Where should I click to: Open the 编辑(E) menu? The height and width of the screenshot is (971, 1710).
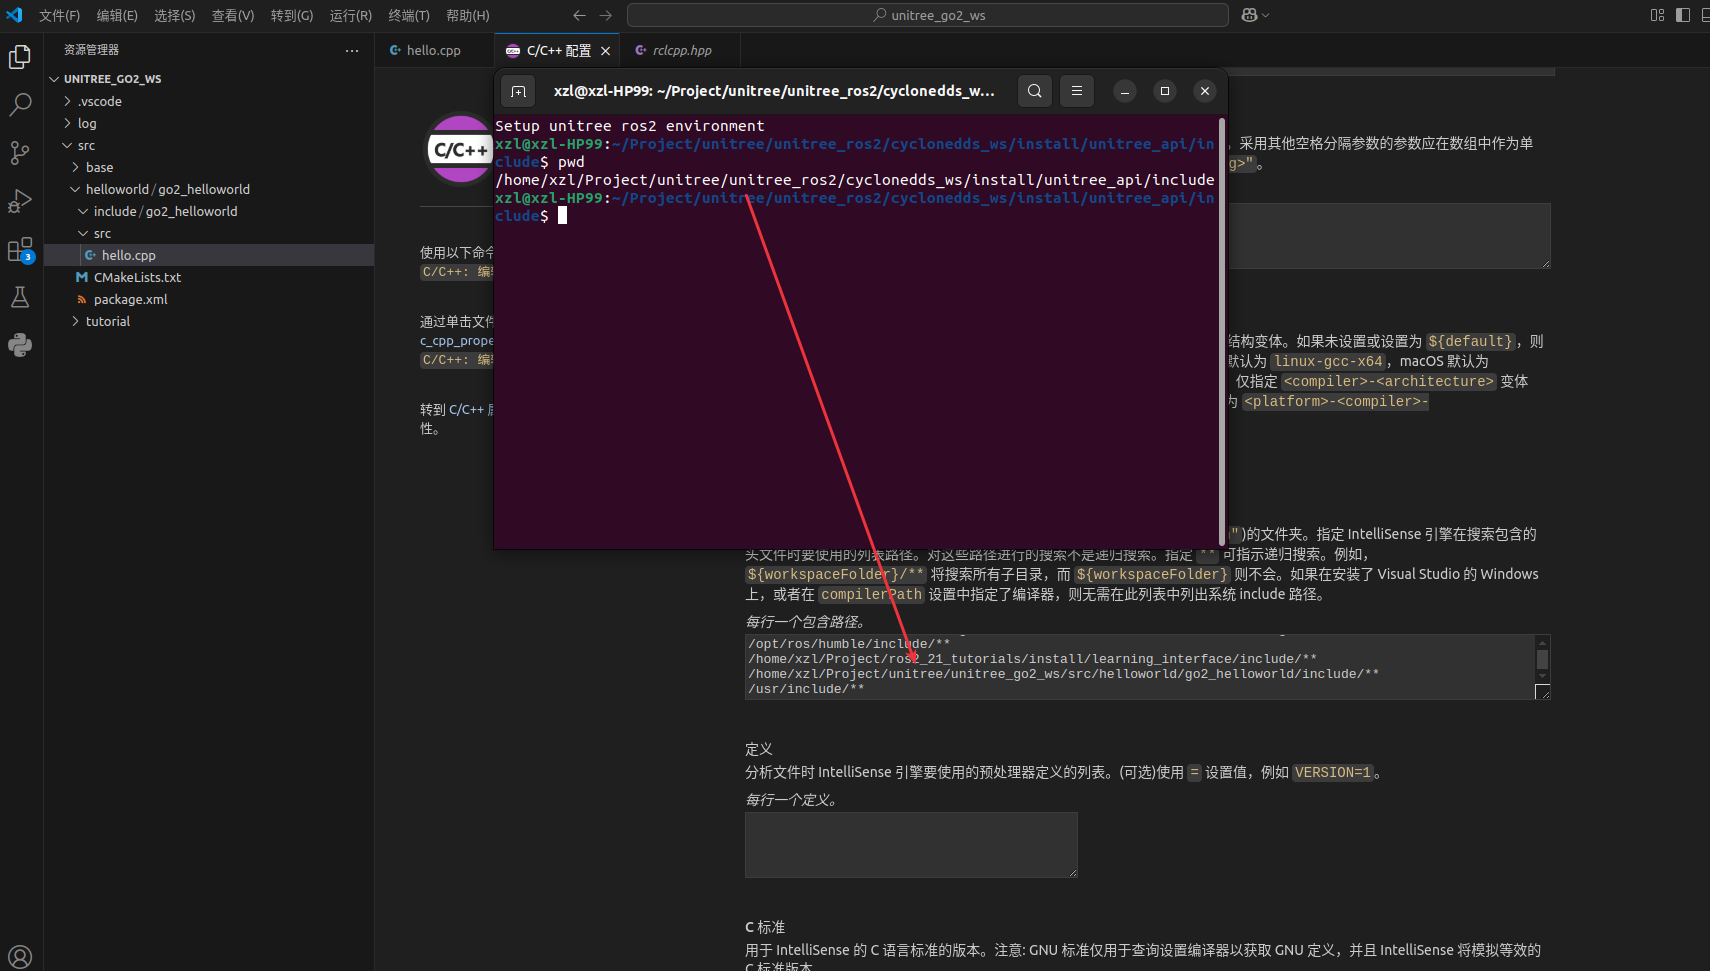(117, 15)
